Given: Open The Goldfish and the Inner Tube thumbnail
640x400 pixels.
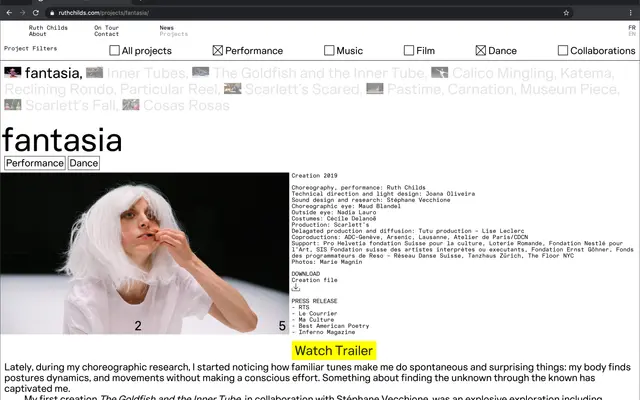Looking at the screenshot, I should [200, 72].
